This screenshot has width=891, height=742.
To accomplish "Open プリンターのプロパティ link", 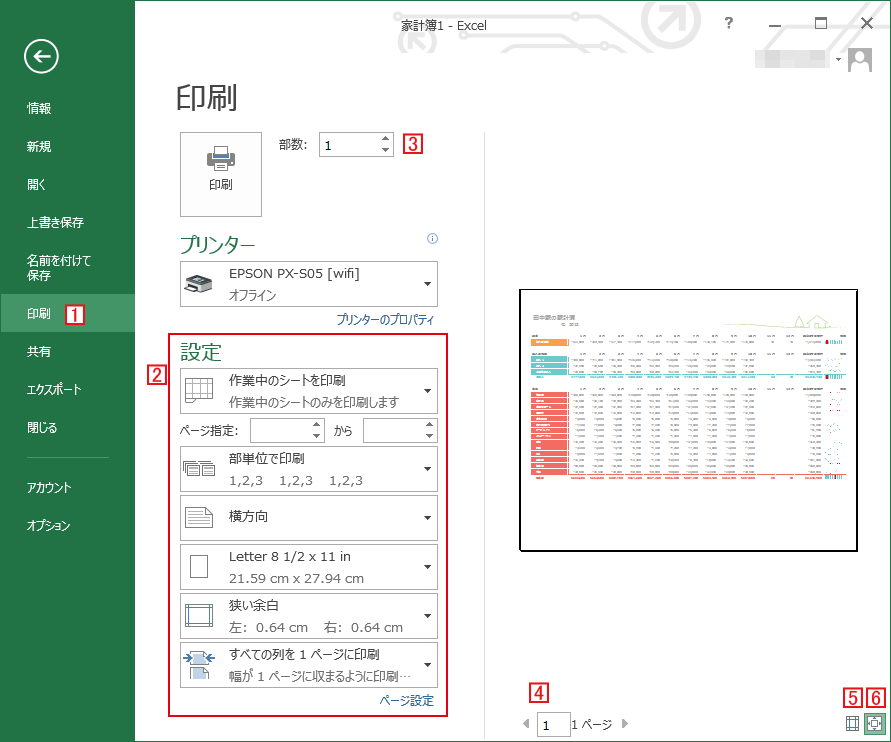I will coord(385,319).
